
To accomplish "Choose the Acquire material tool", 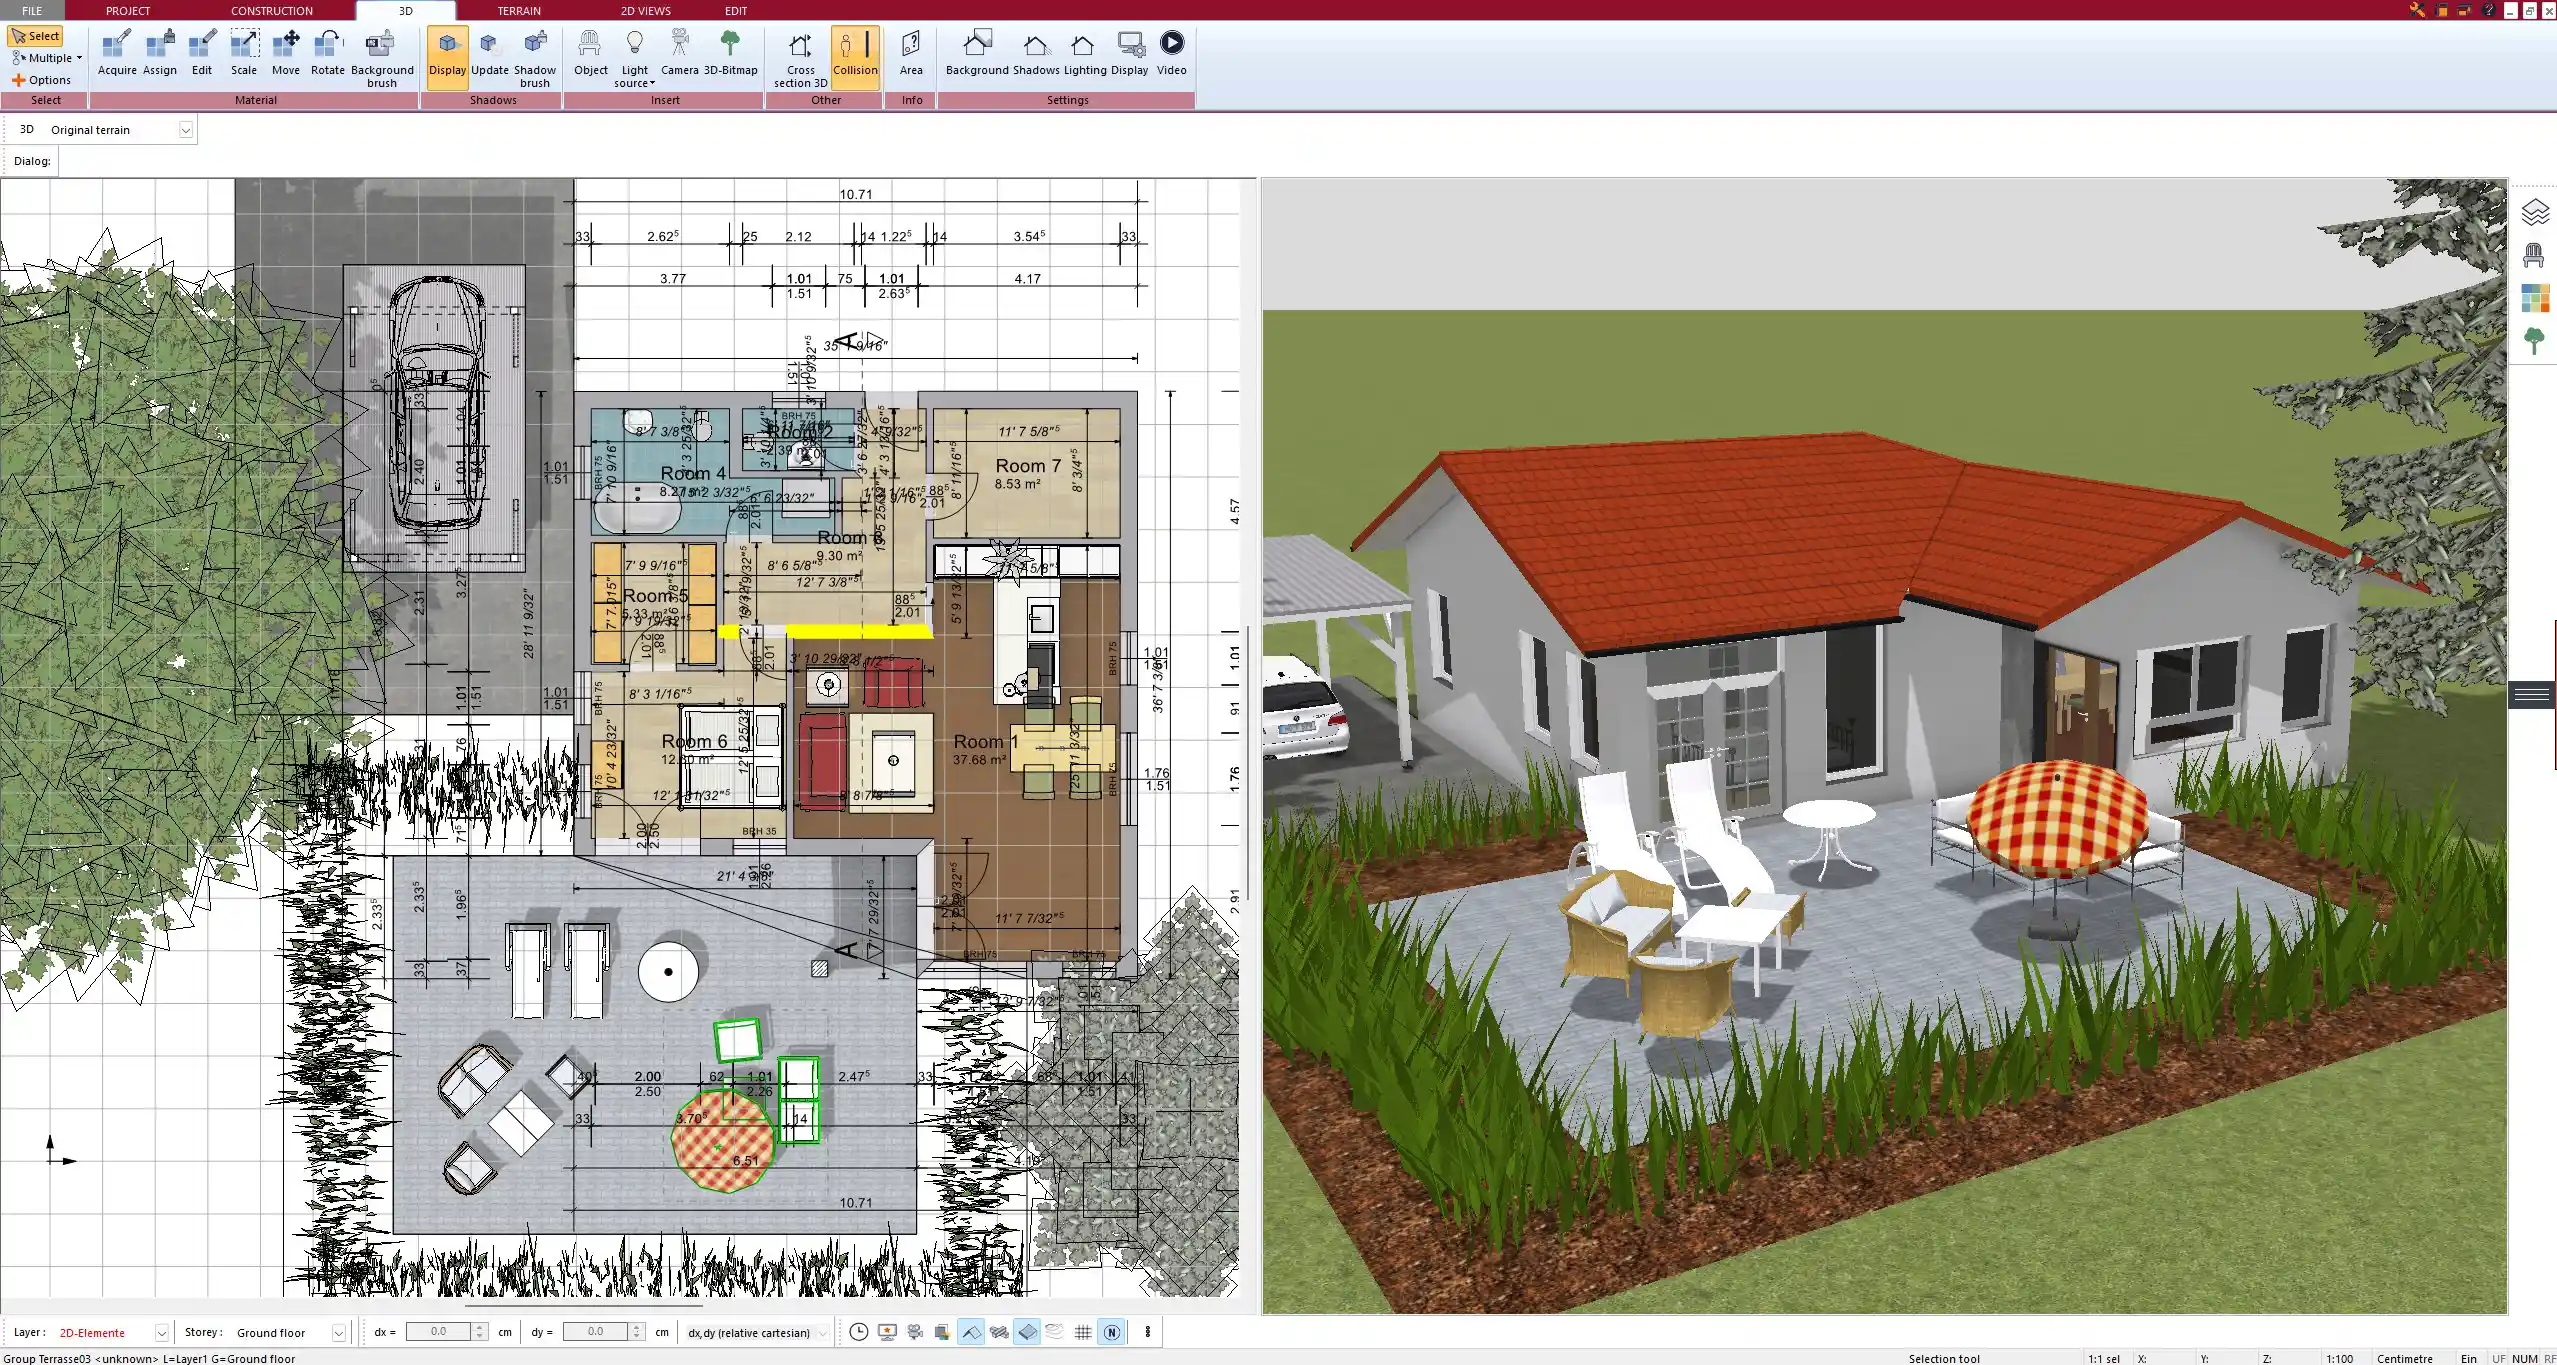I will coord(117,53).
